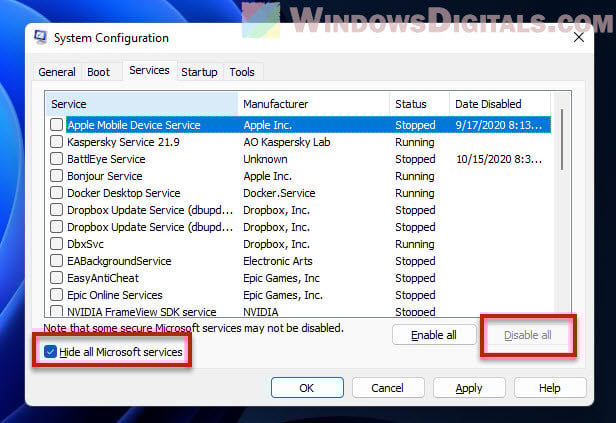Click the Apply button

point(469,388)
